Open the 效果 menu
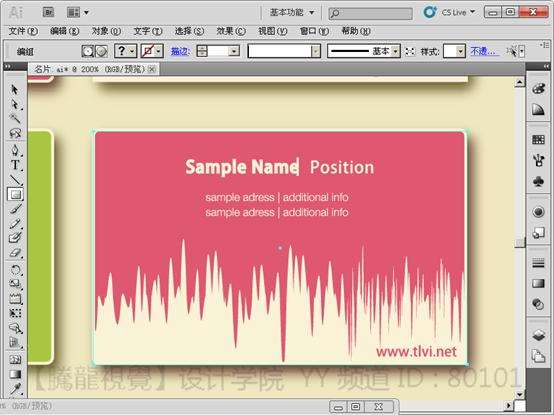The height and width of the screenshot is (415, 554). tap(231, 31)
